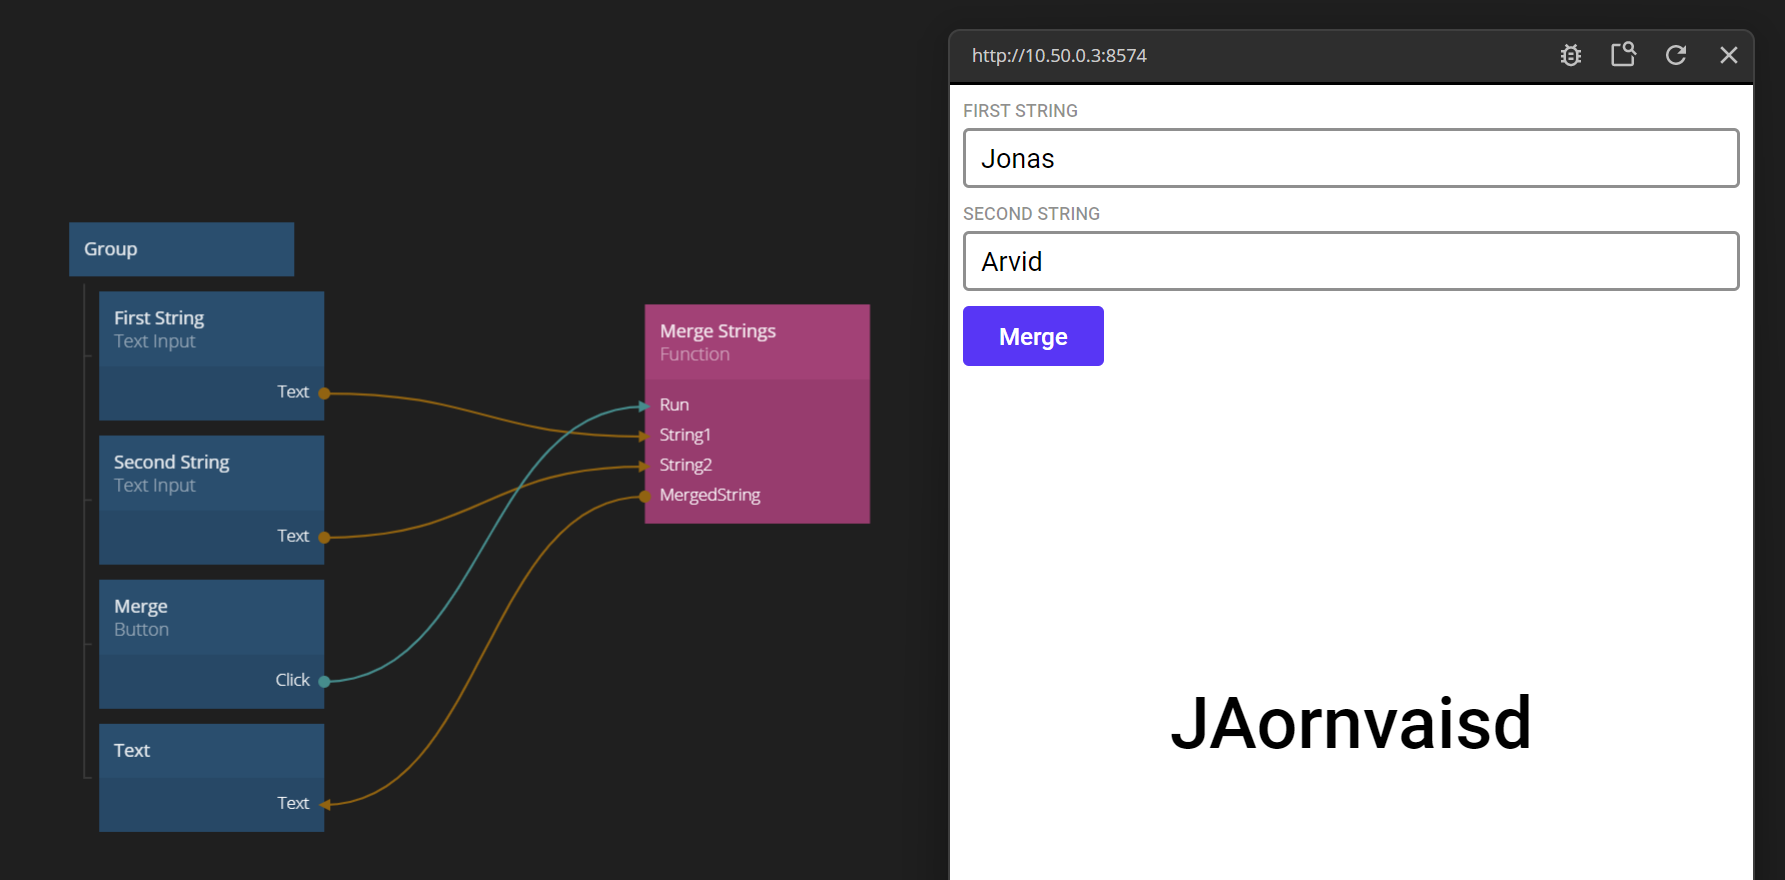Click the Click output port on Merge Button
The width and height of the screenshot is (1785, 880).
(x=324, y=681)
